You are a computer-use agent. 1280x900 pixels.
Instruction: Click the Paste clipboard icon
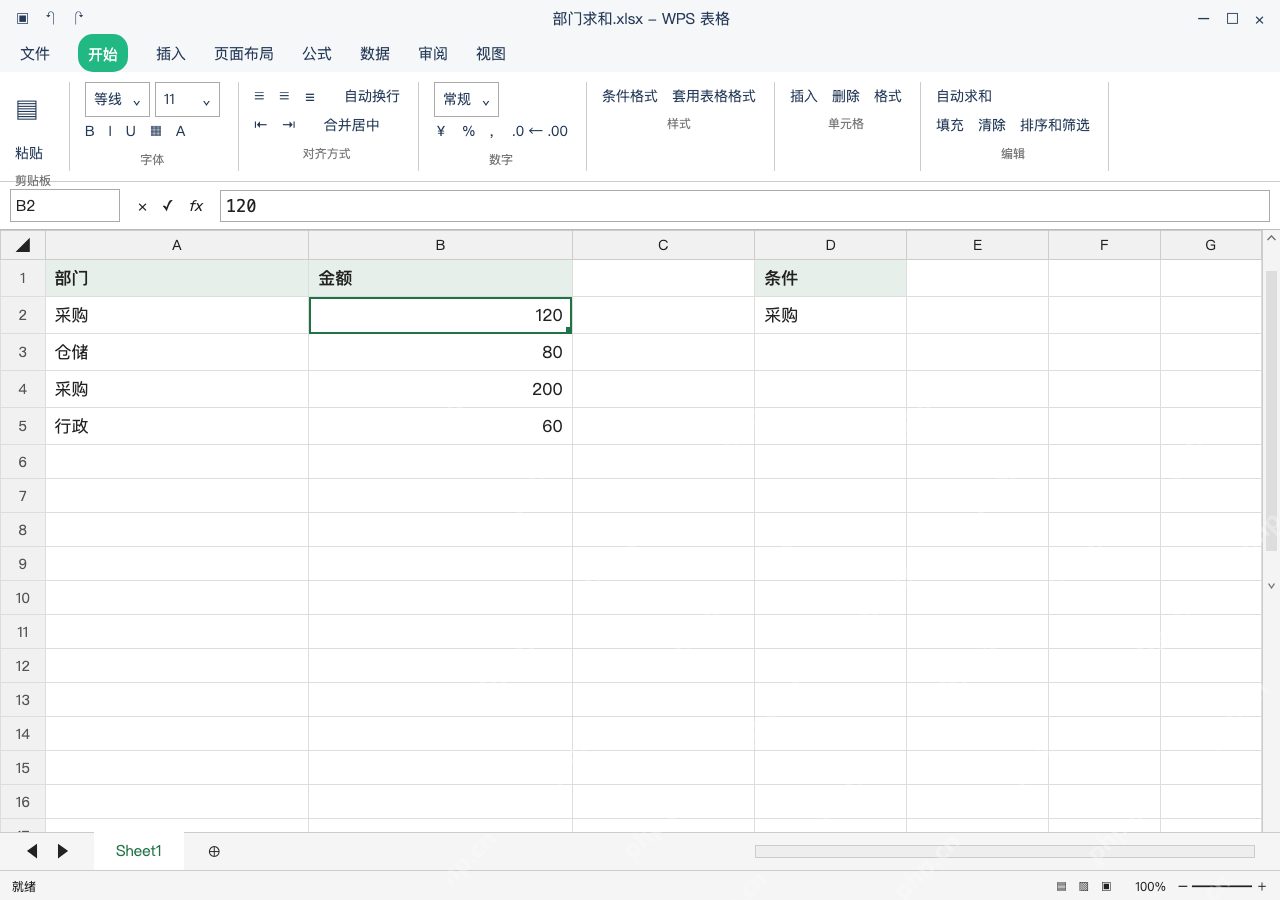(27, 110)
